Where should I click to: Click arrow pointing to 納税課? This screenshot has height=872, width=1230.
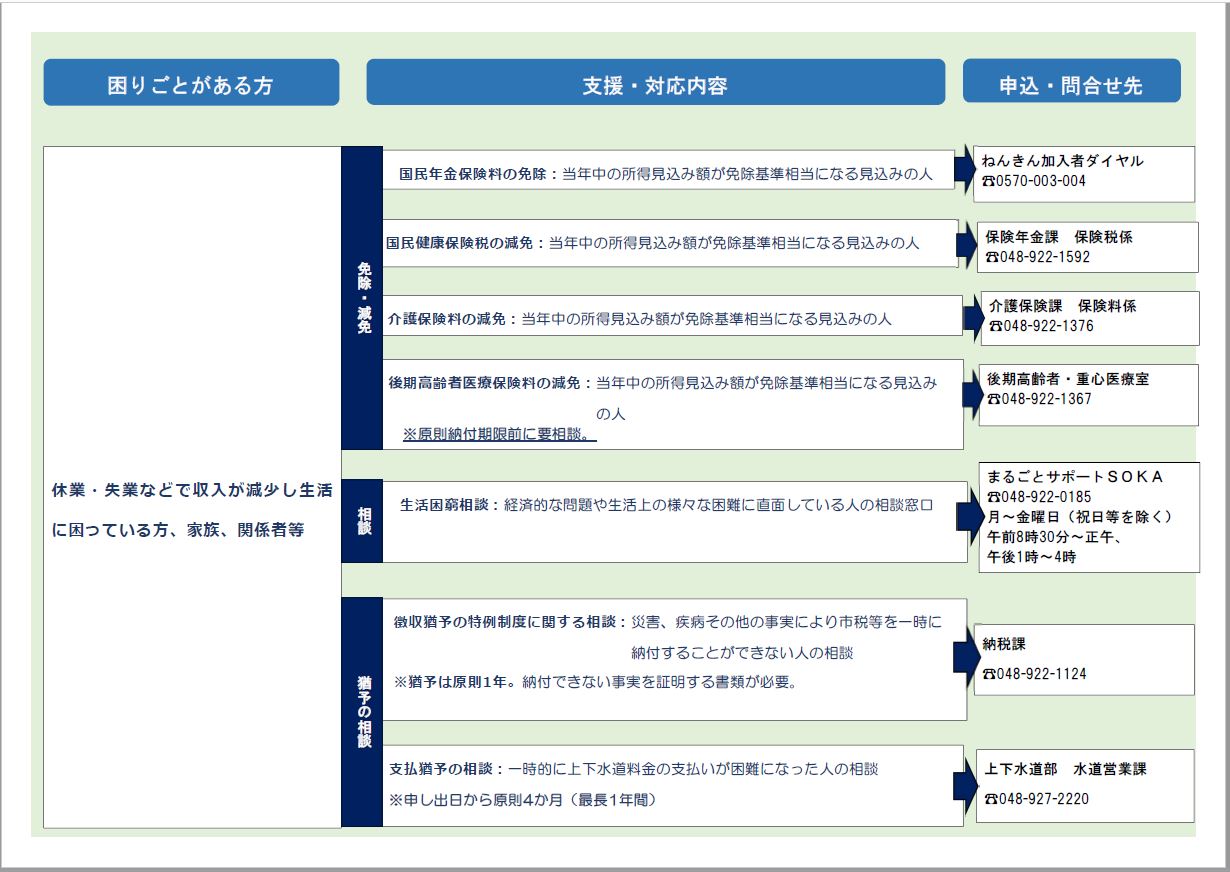click(965, 656)
